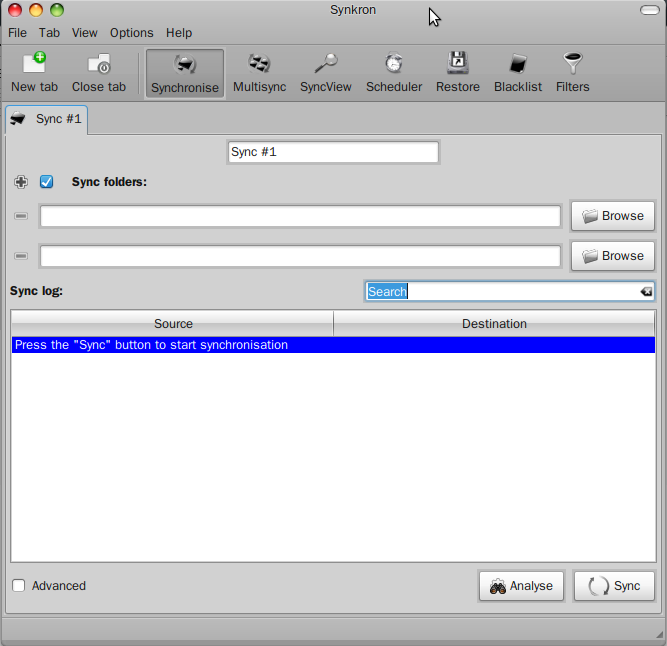Click the Analyse button
Viewport: 667px width, 646px height.
tap(521, 586)
